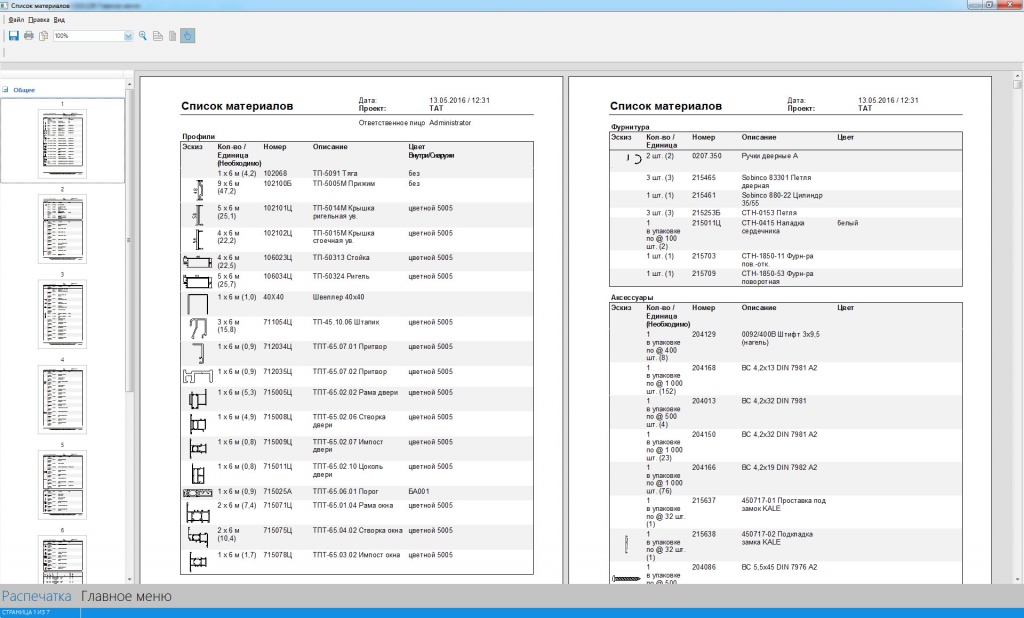Screen dimensions: 1024x618
Task: Click the Sobinco 83301 Петля дверная entry
Action: [775, 181]
